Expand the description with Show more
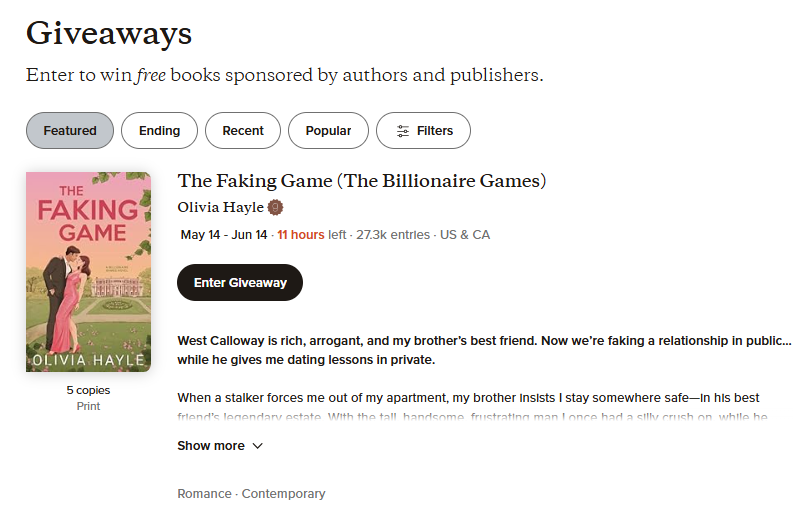 pyautogui.click(x=220, y=445)
